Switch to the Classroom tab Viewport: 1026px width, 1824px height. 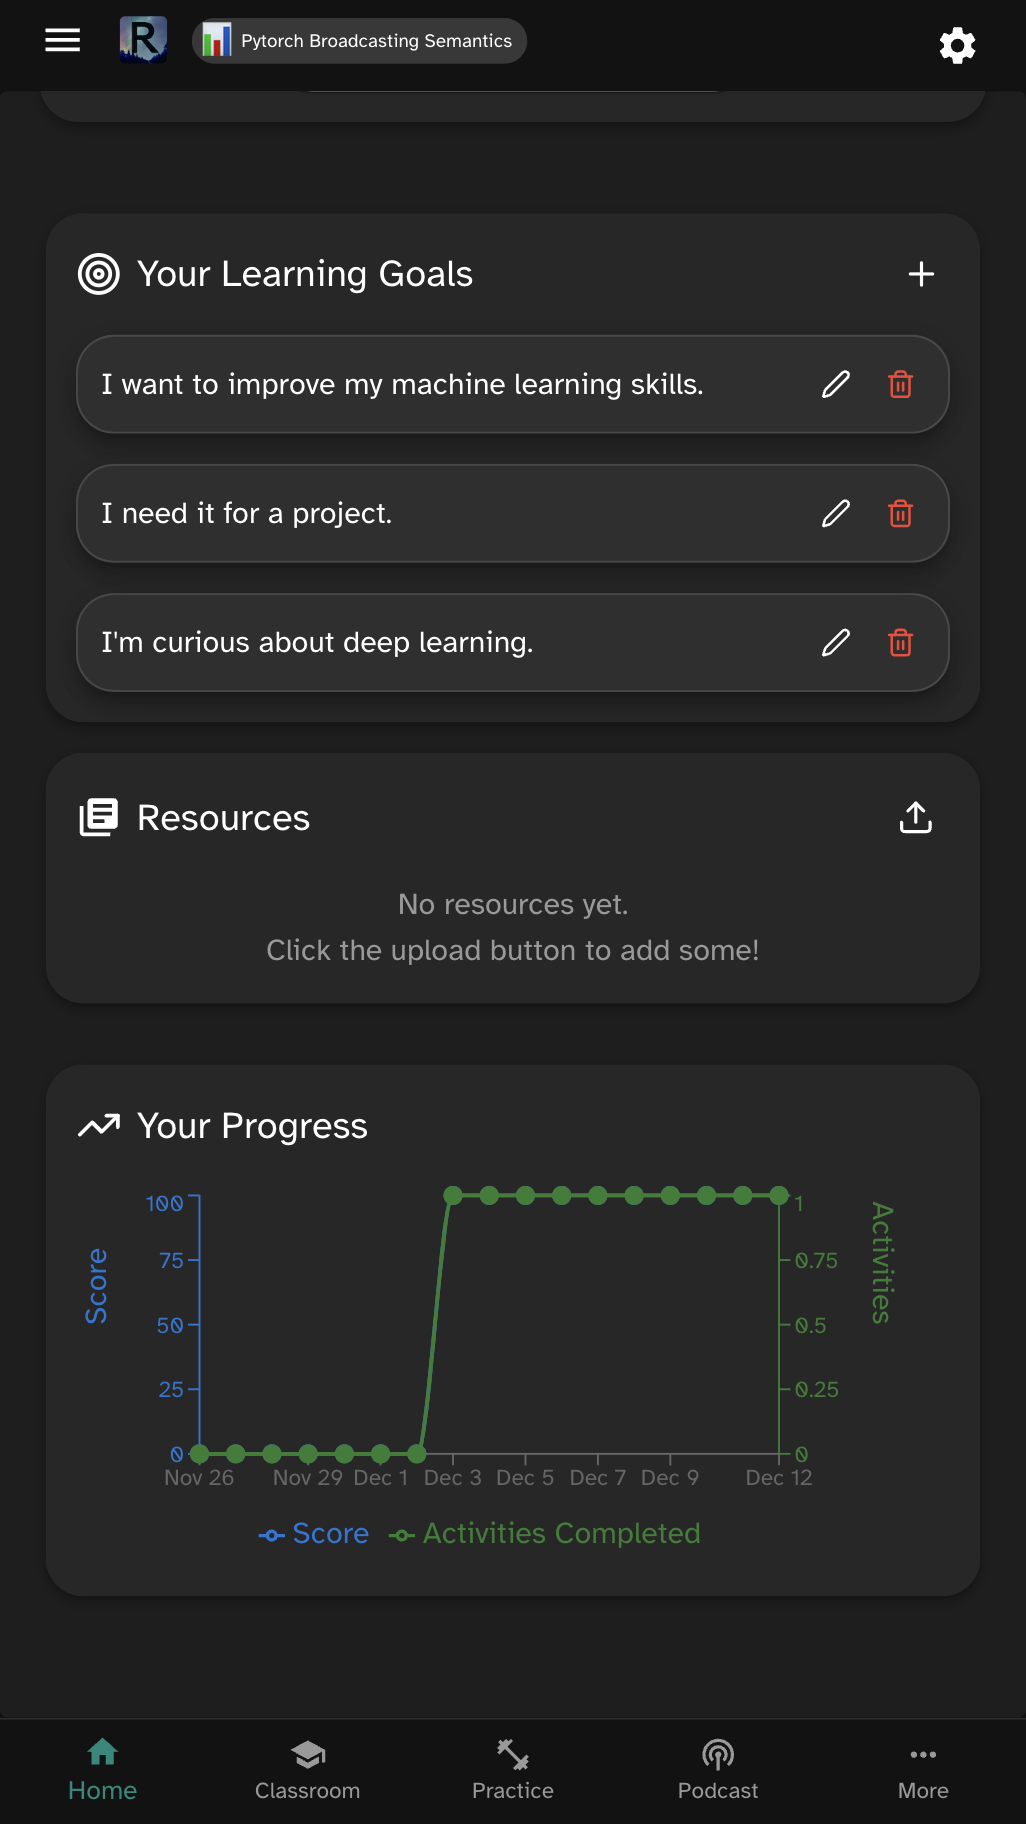tap(307, 1769)
